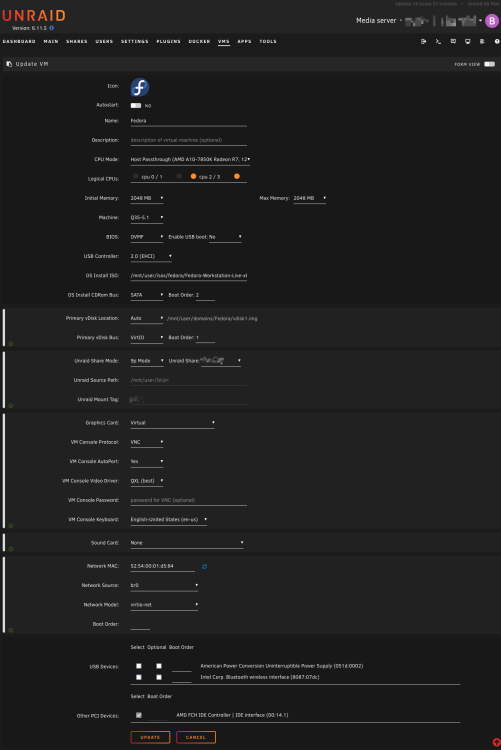
Task: Go to the Main tab
Action: 51,42
